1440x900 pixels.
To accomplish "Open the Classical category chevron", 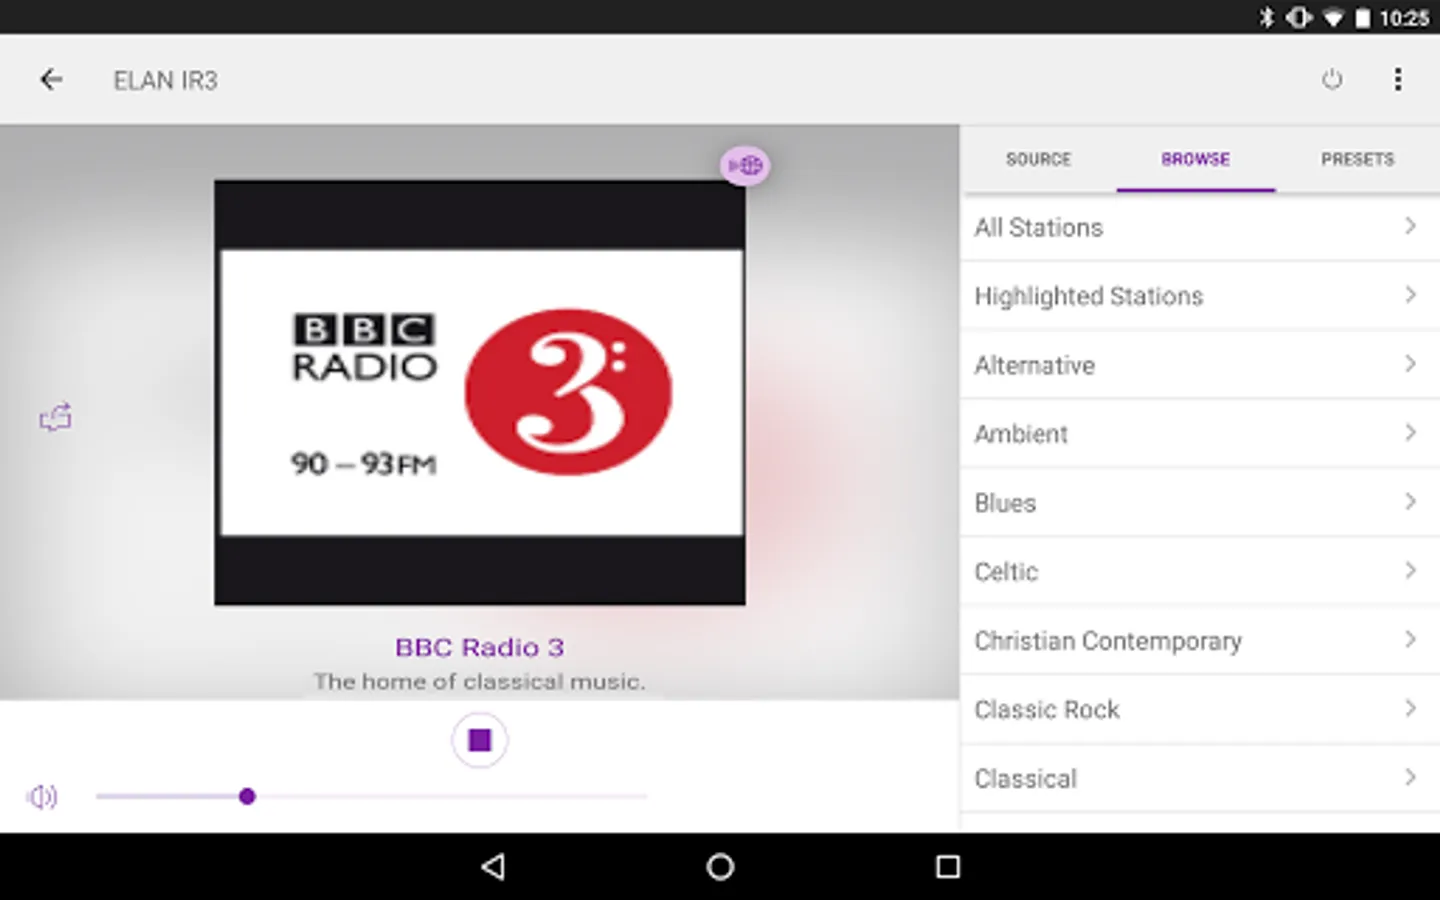I will (x=1410, y=779).
